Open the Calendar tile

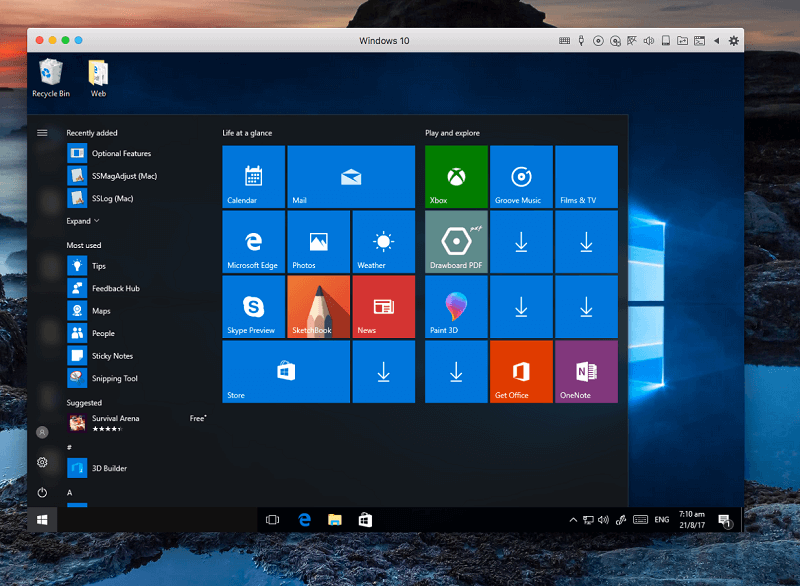254,176
